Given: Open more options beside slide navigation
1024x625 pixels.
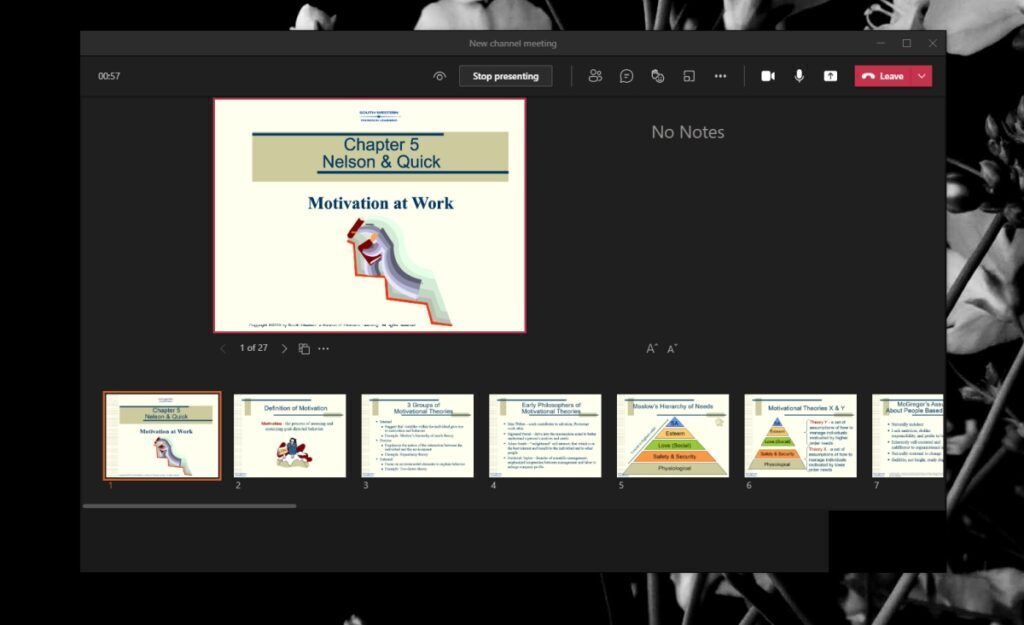Looking at the screenshot, I should 324,348.
